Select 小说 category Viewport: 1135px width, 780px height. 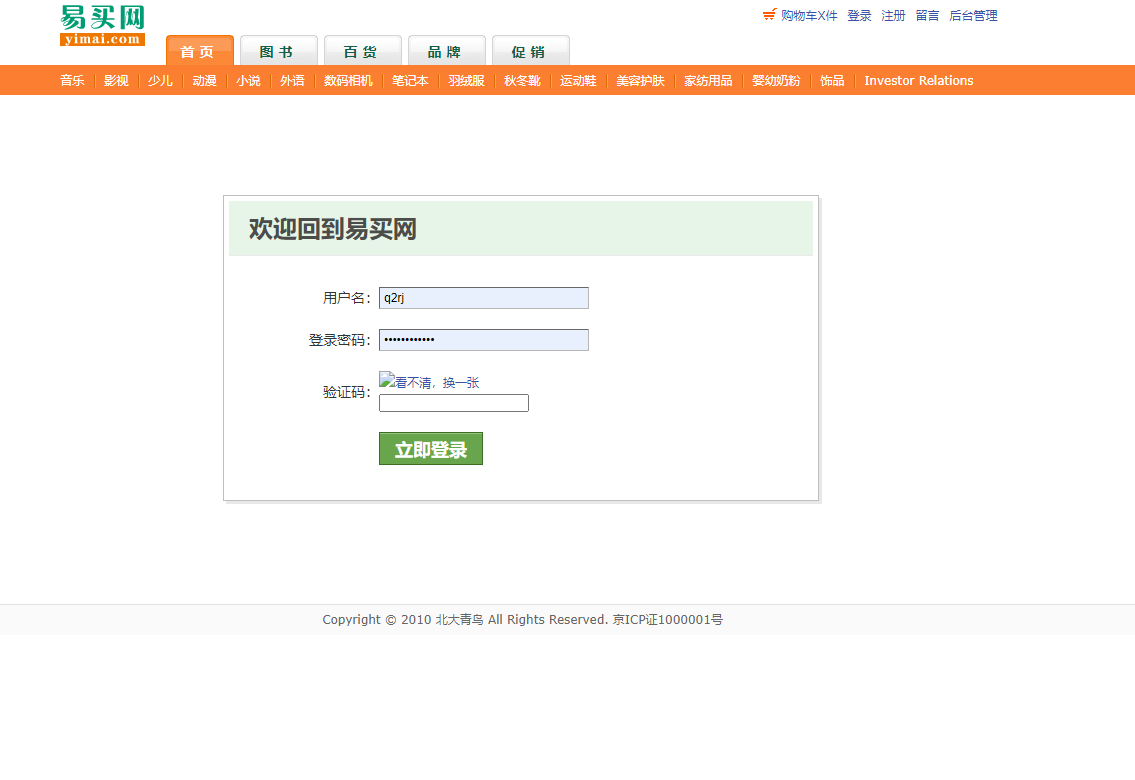(248, 80)
